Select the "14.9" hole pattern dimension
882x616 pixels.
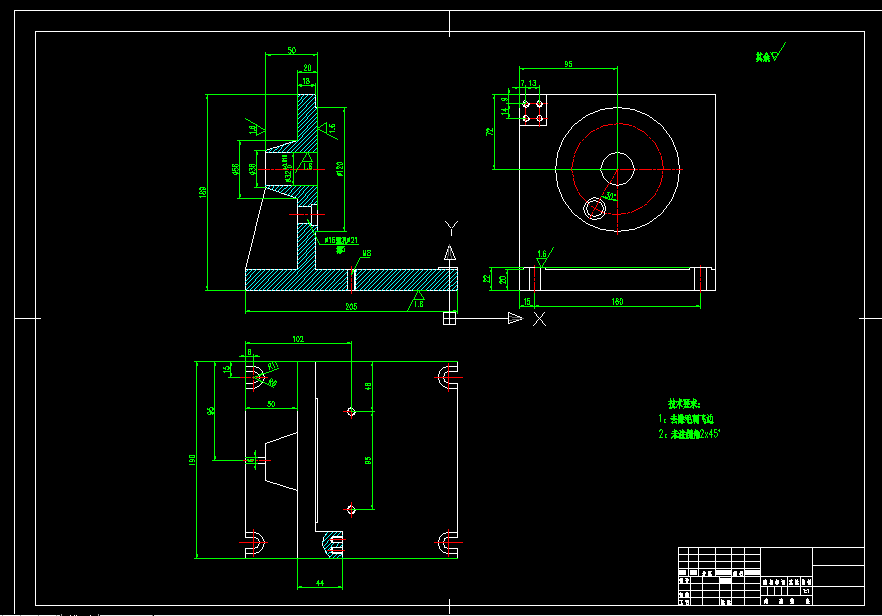point(505,106)
